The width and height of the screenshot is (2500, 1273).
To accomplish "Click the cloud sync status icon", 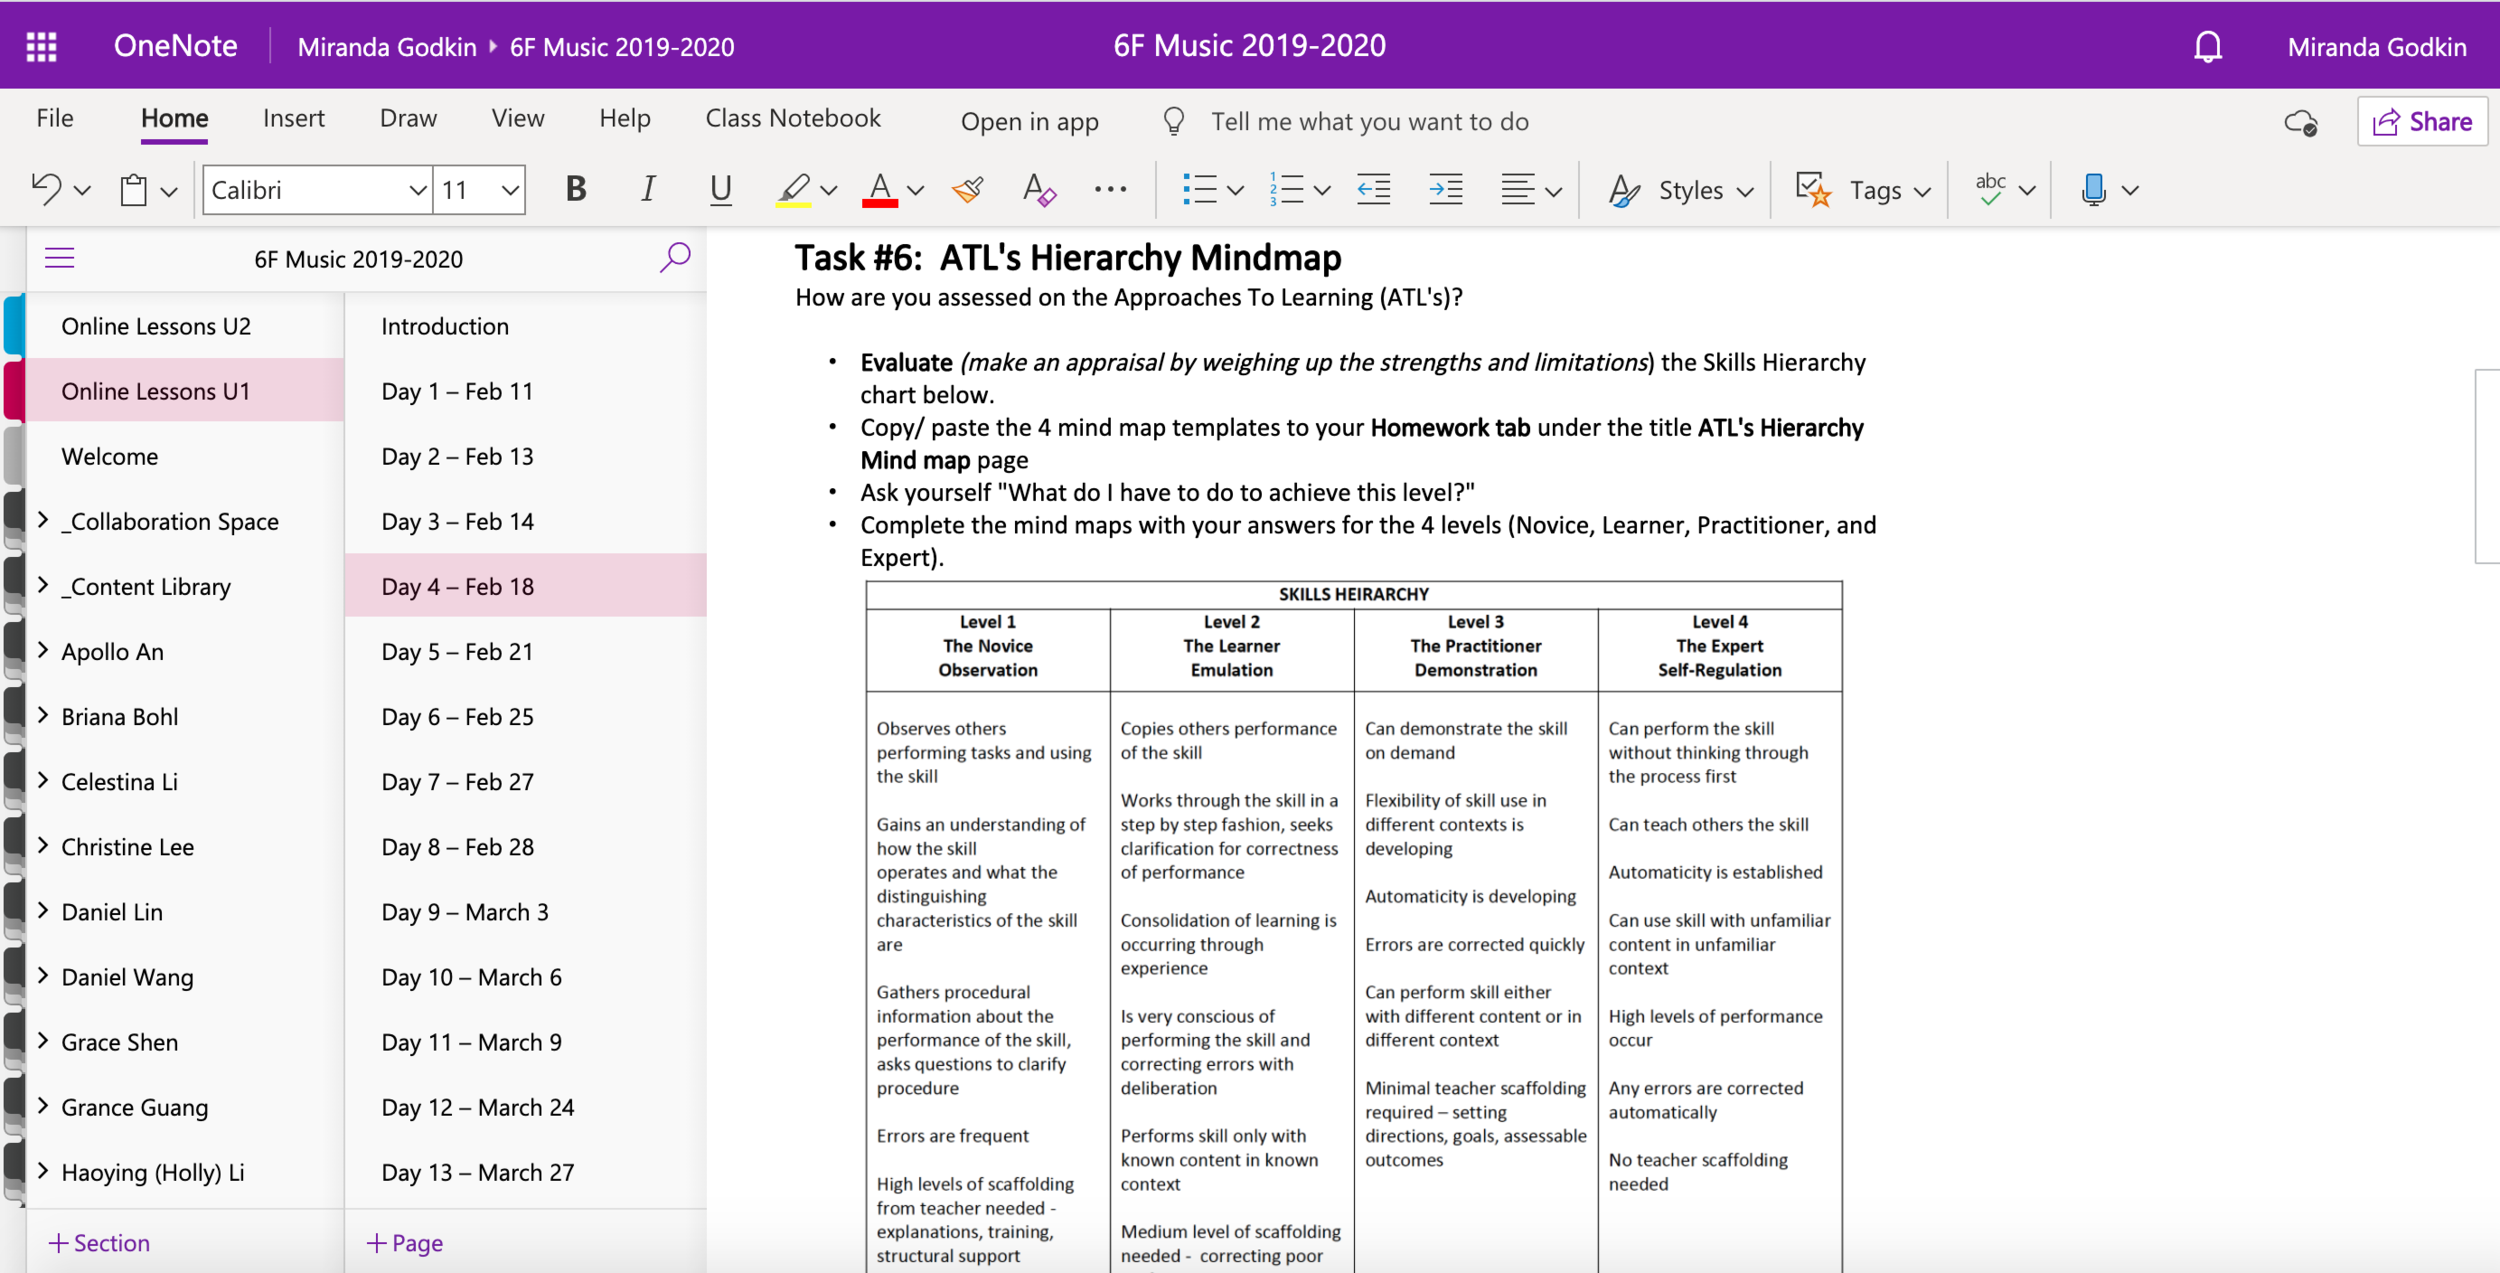I will 2301,122.
